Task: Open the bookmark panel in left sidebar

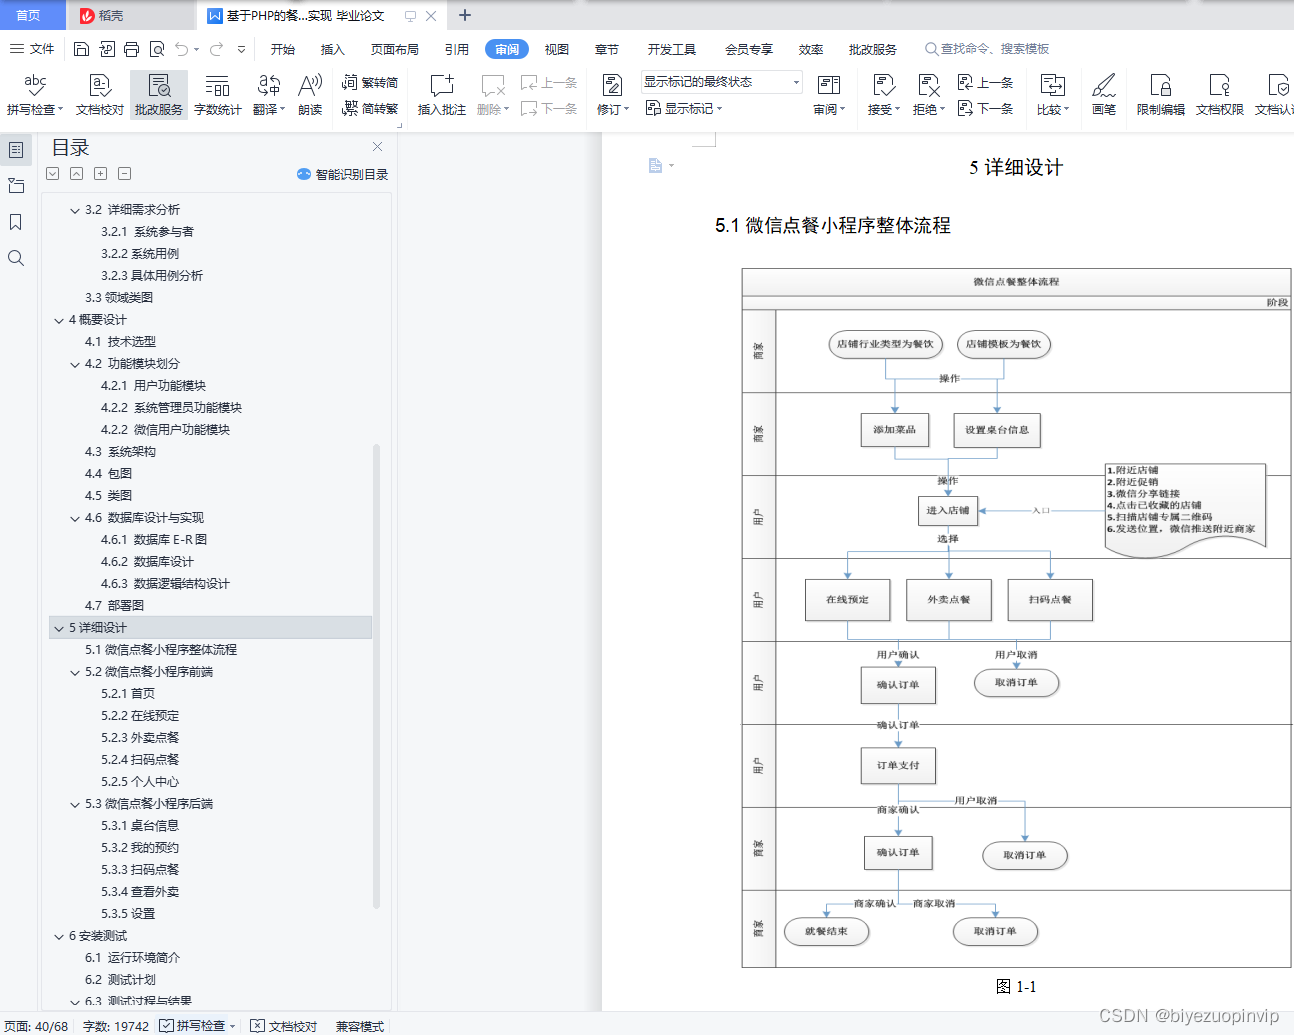Action: (x=16, y=222)
